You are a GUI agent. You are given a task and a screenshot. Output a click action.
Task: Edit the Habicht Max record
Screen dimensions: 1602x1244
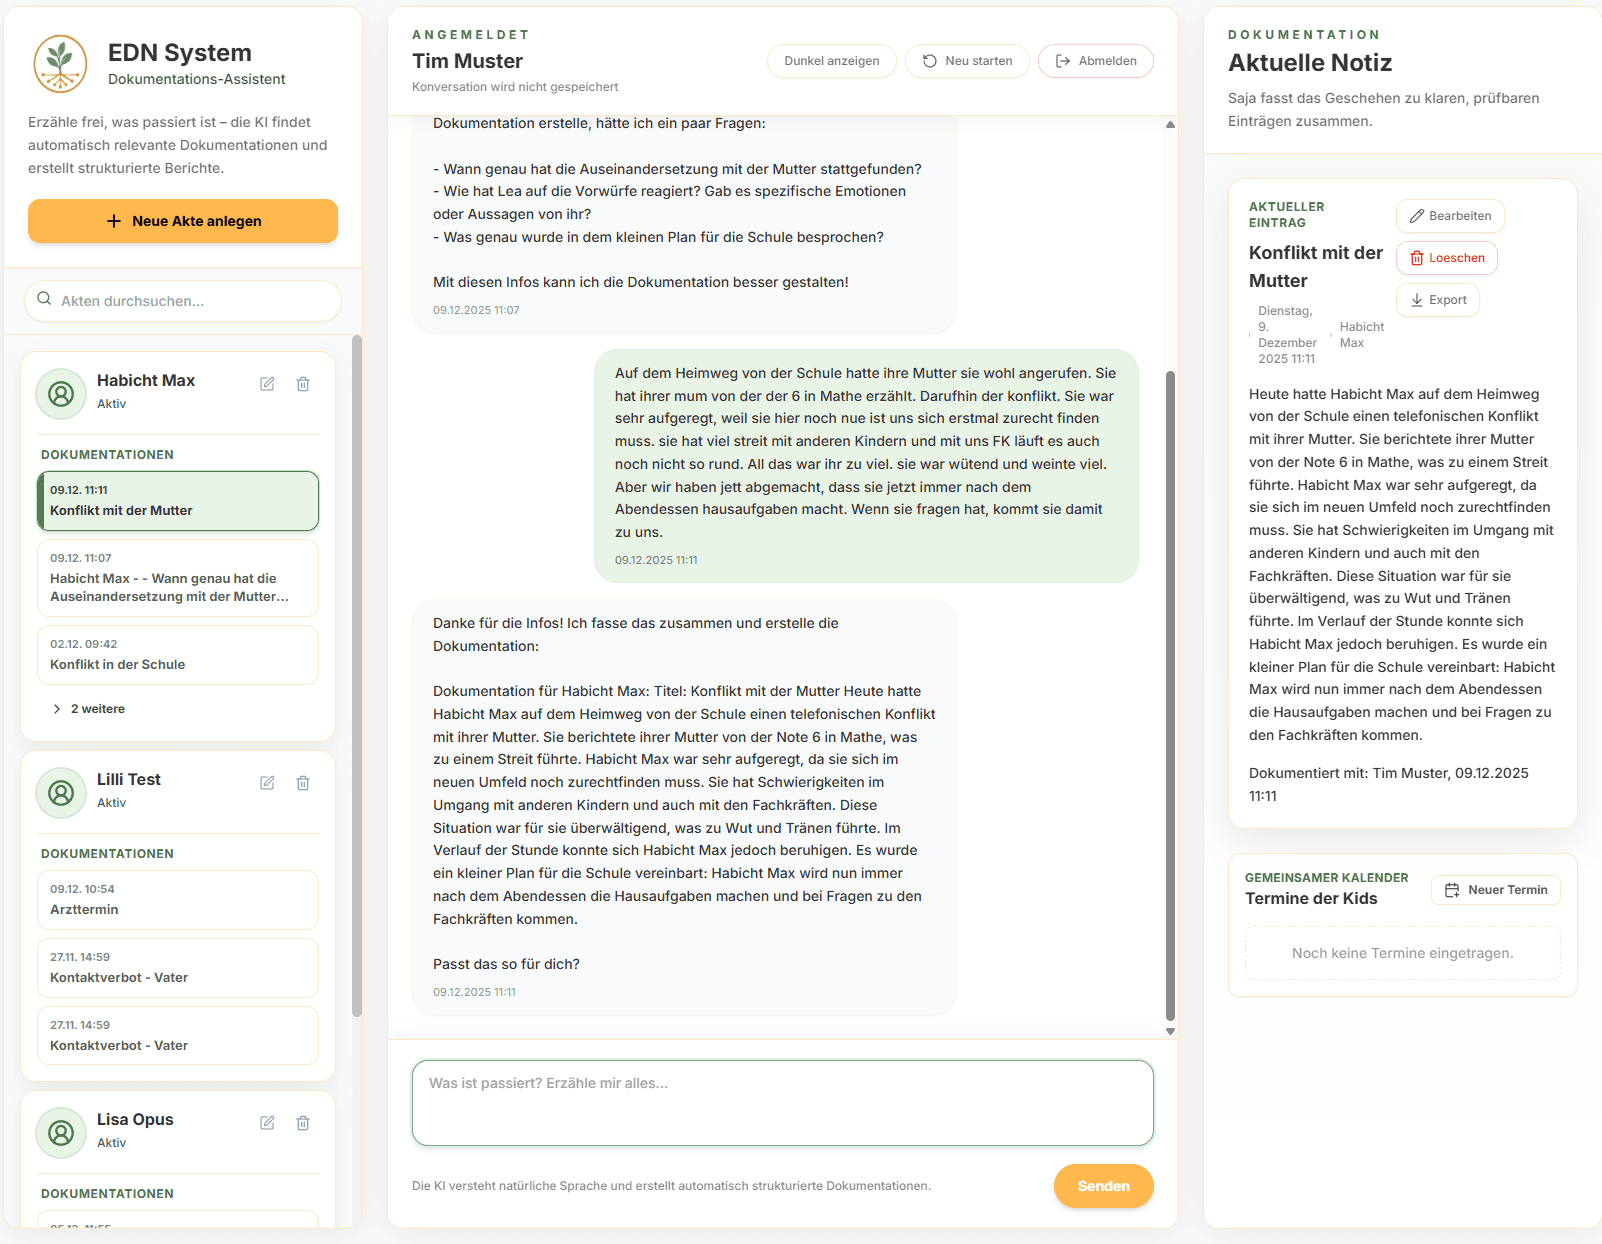(x=267, y=384)
